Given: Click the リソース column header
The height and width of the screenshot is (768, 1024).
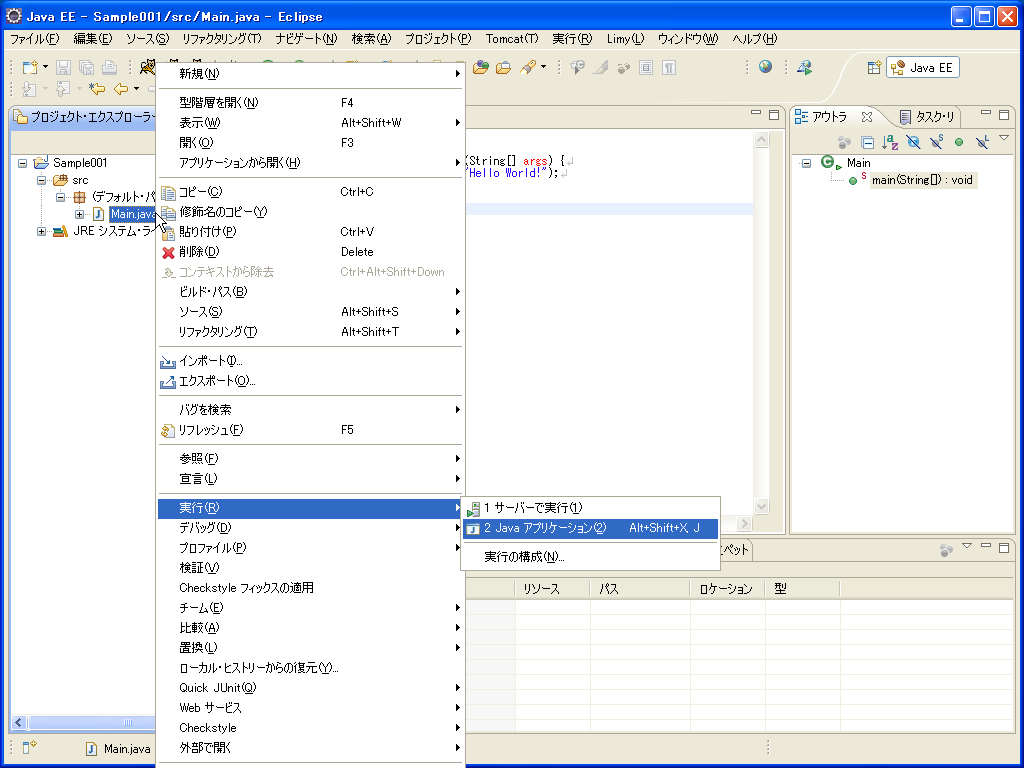Looking at the screenshot, I should click(552, 589).
